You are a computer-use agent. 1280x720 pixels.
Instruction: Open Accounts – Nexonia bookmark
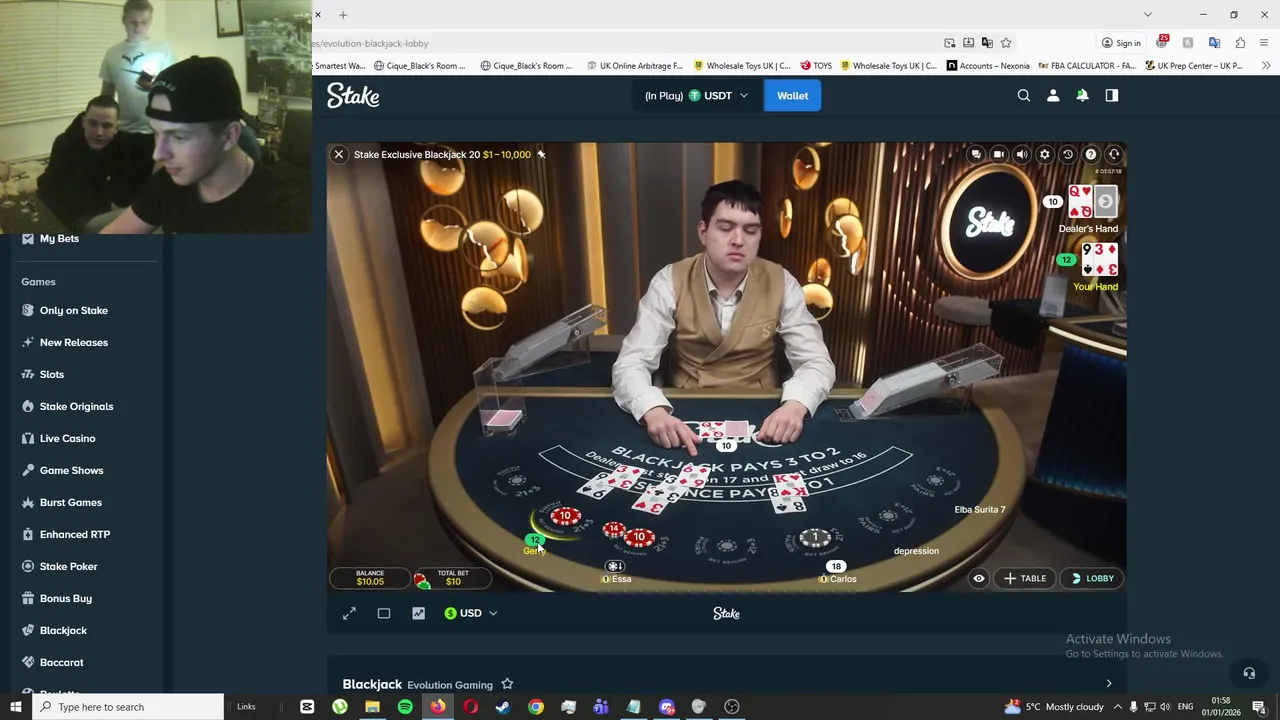(x=988, y=66)
